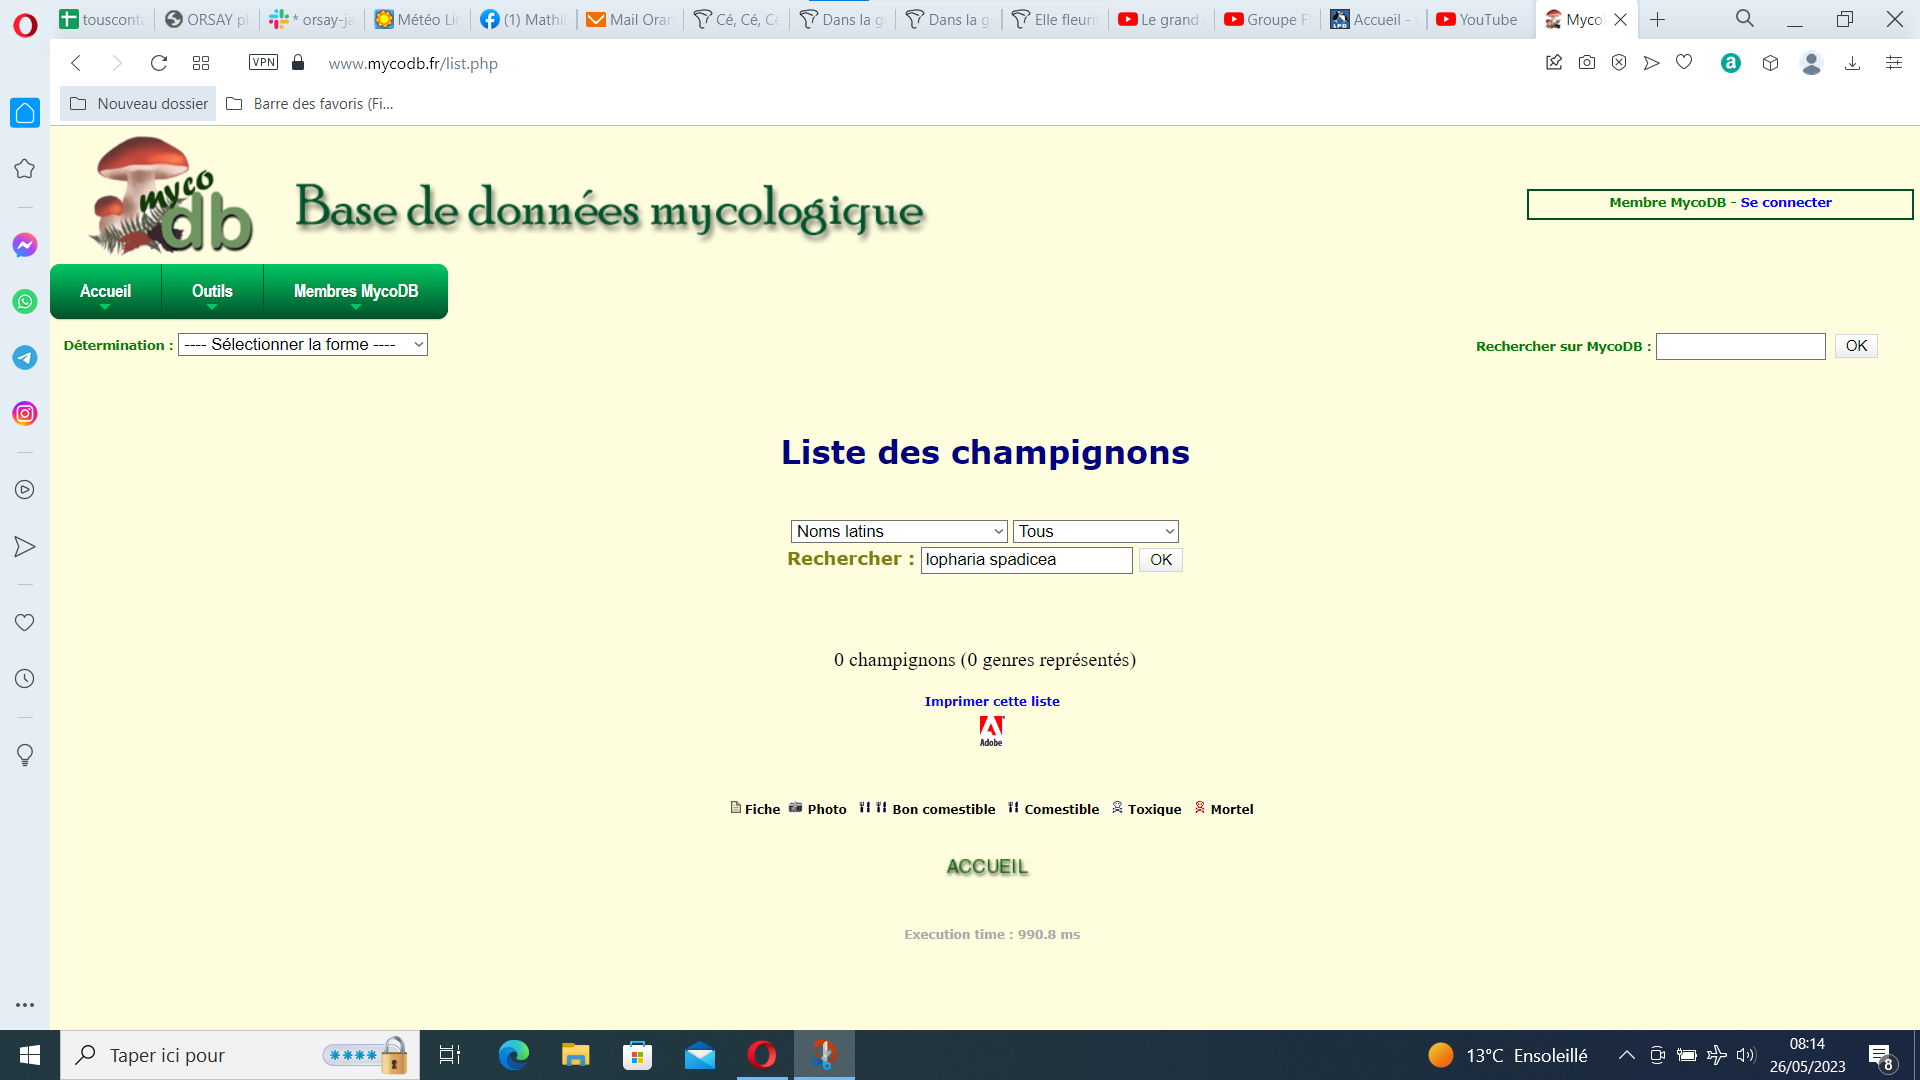Open Sélectionner la forme dropdown
Image resolution: width=1920 pixels, height=1080 pixels.
302,345
